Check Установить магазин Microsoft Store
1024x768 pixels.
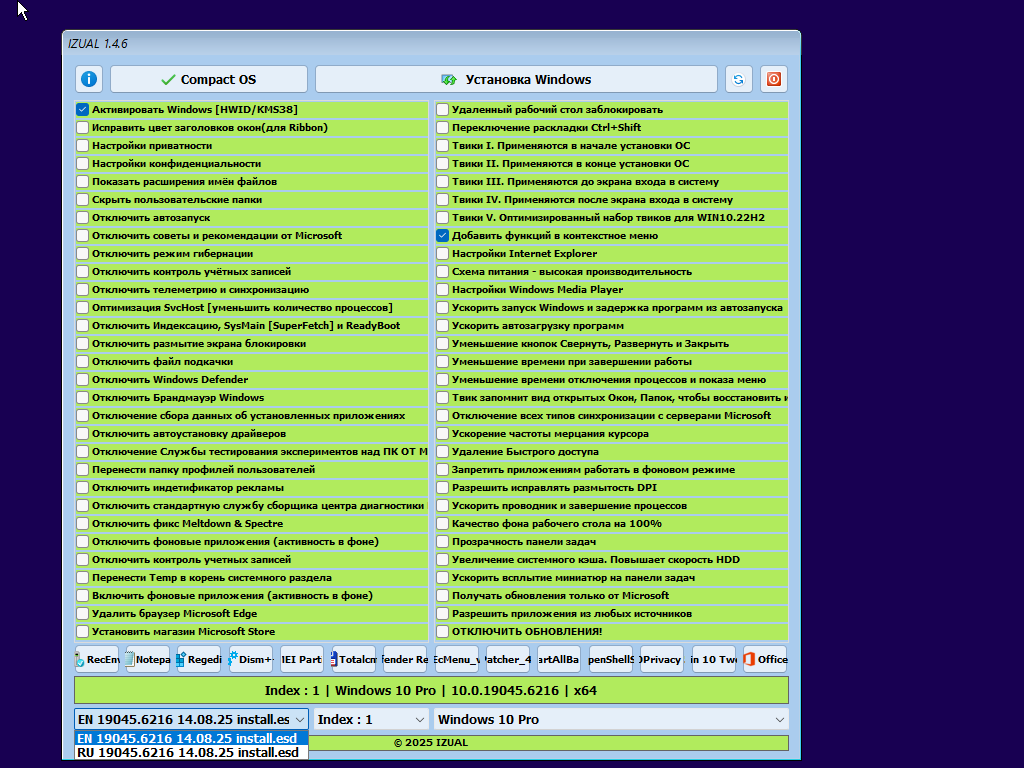click(82, 632)
